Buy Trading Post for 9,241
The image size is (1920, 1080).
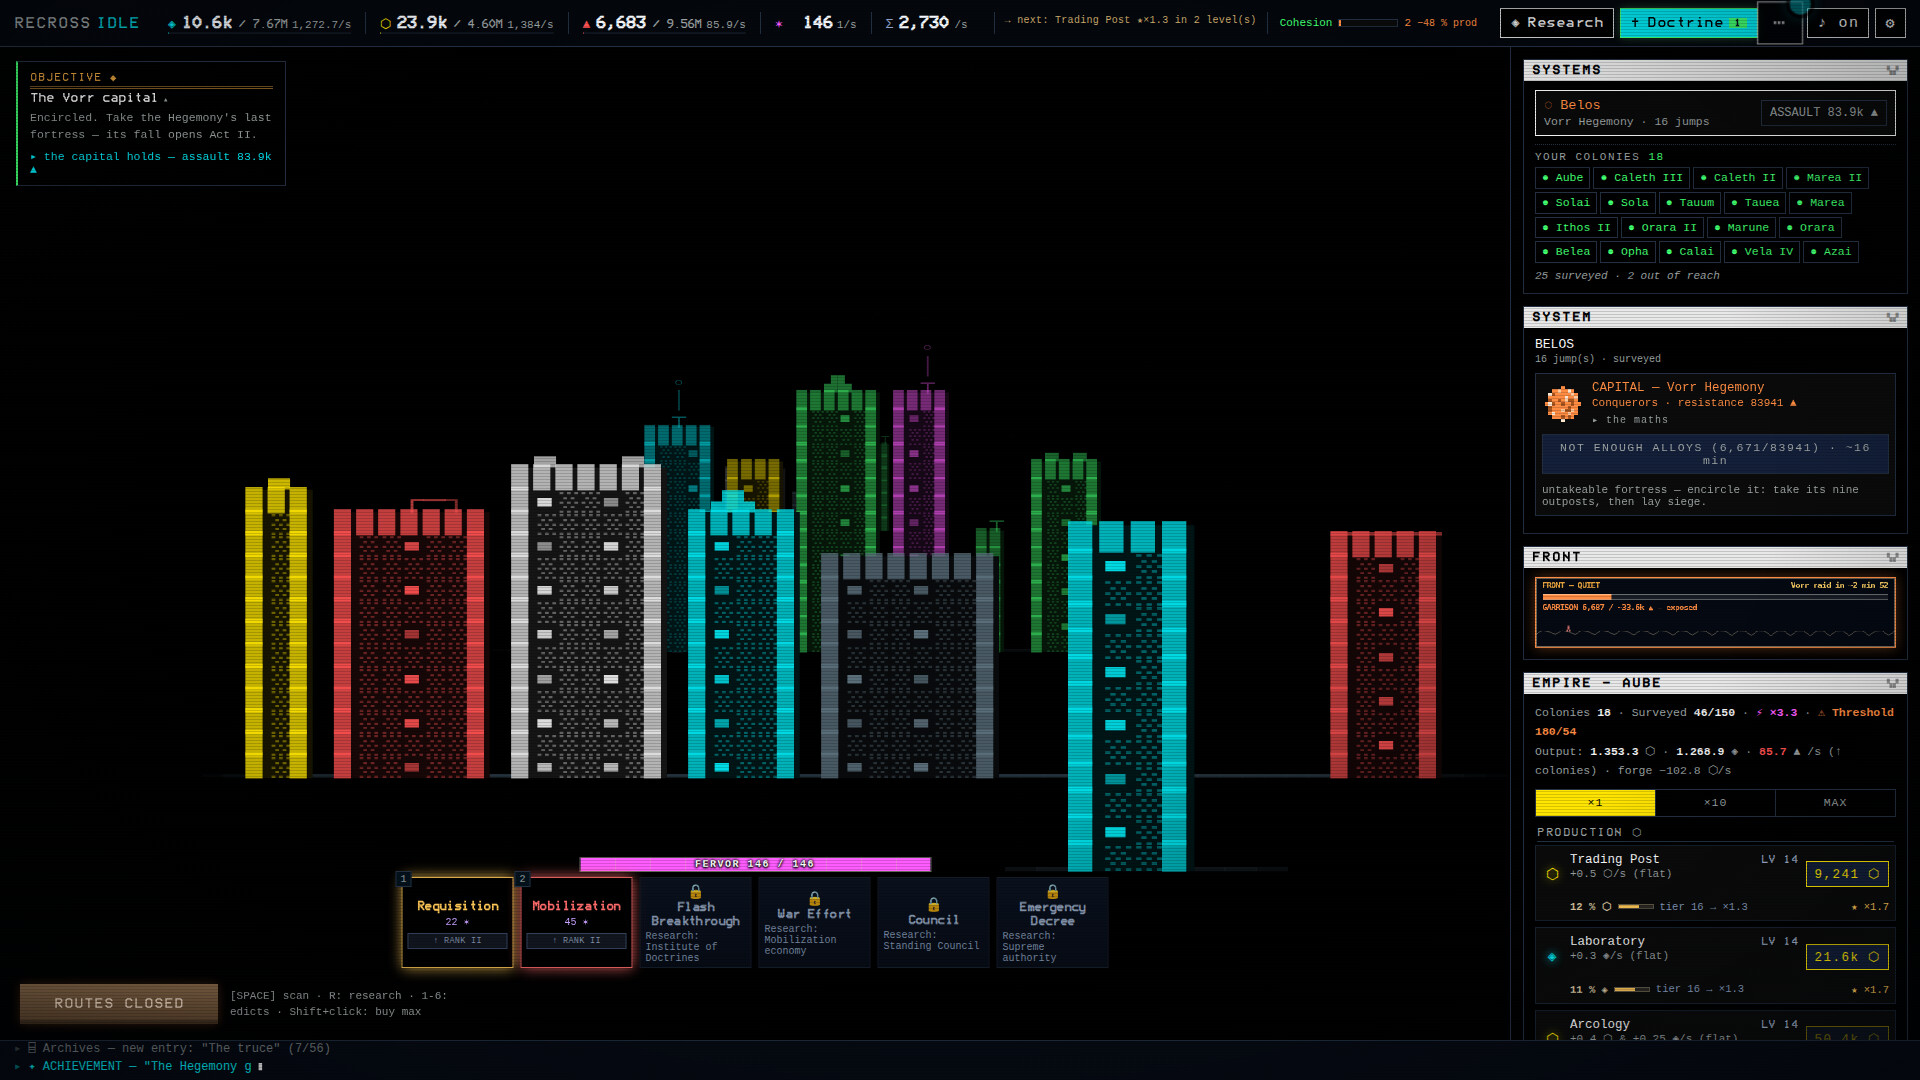point(1847,874)
